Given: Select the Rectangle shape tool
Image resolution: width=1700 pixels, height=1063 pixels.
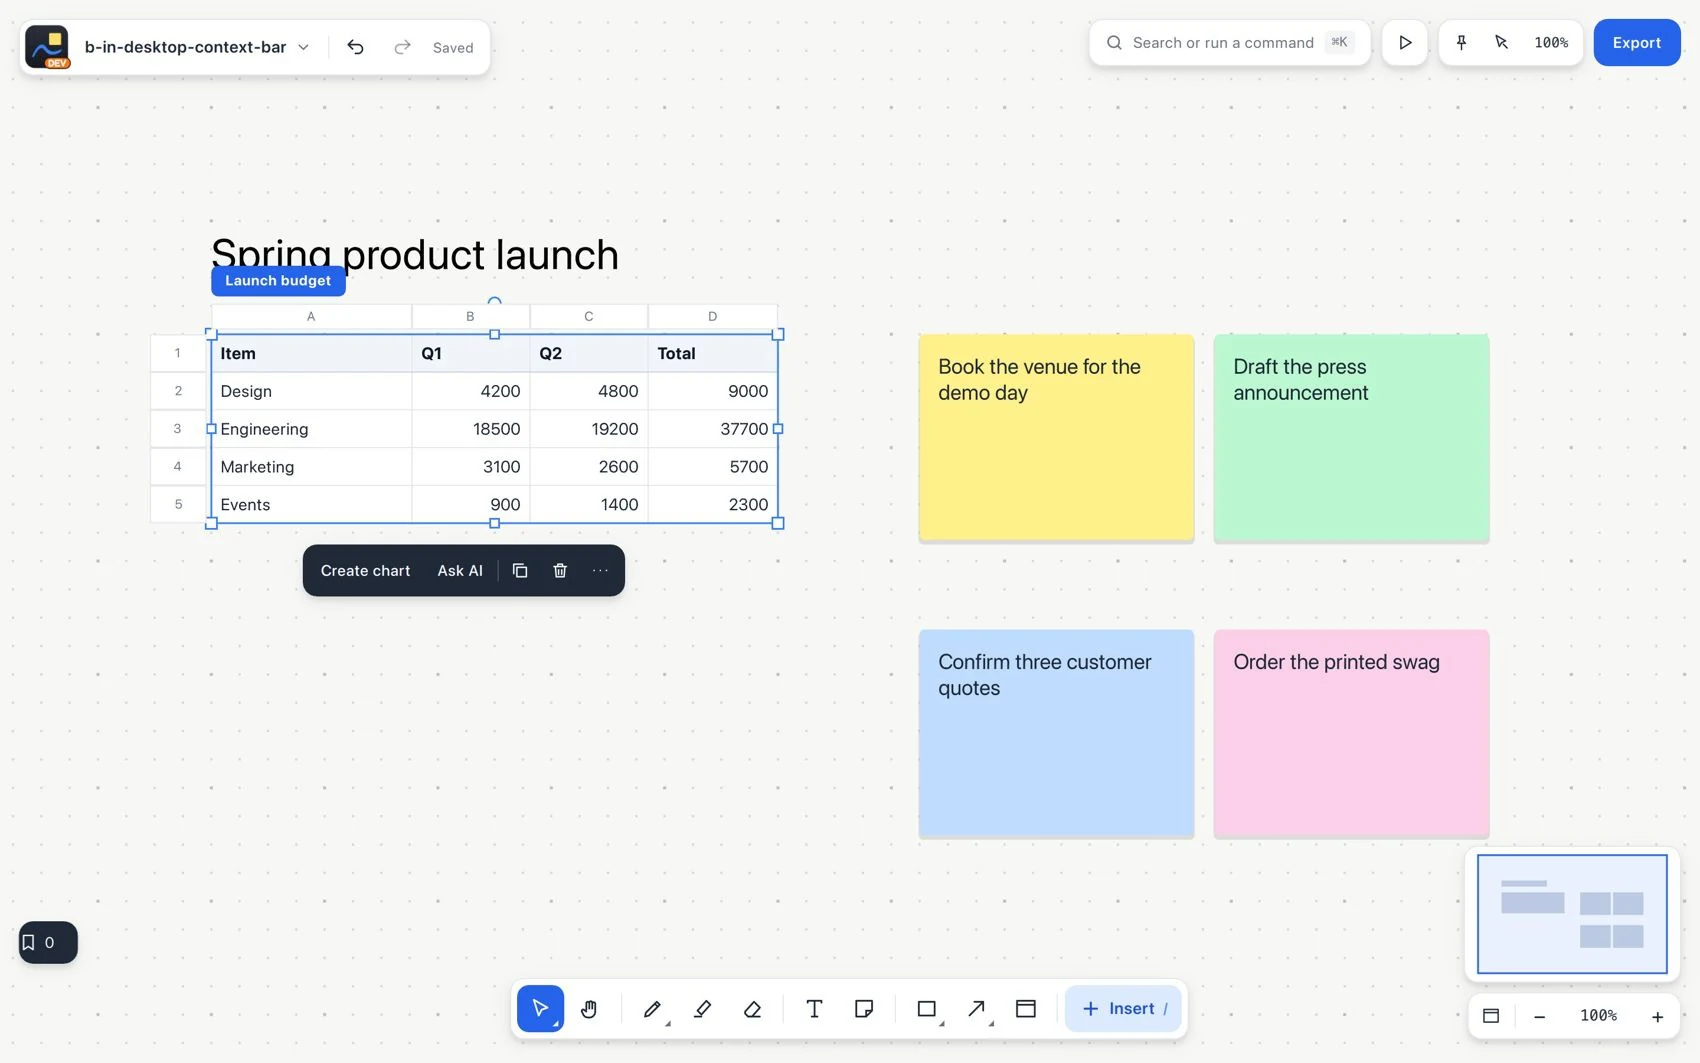Looking at the screenshot, I should (927, 1008).
